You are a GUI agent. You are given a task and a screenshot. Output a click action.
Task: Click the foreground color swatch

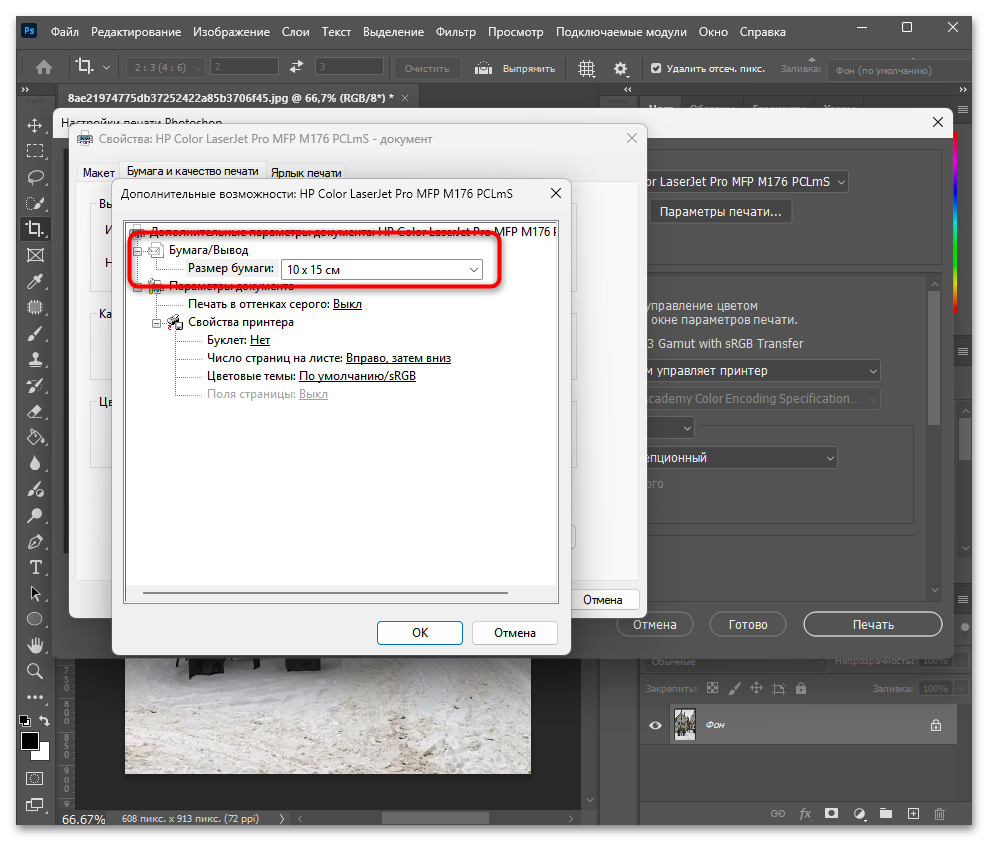30,741
